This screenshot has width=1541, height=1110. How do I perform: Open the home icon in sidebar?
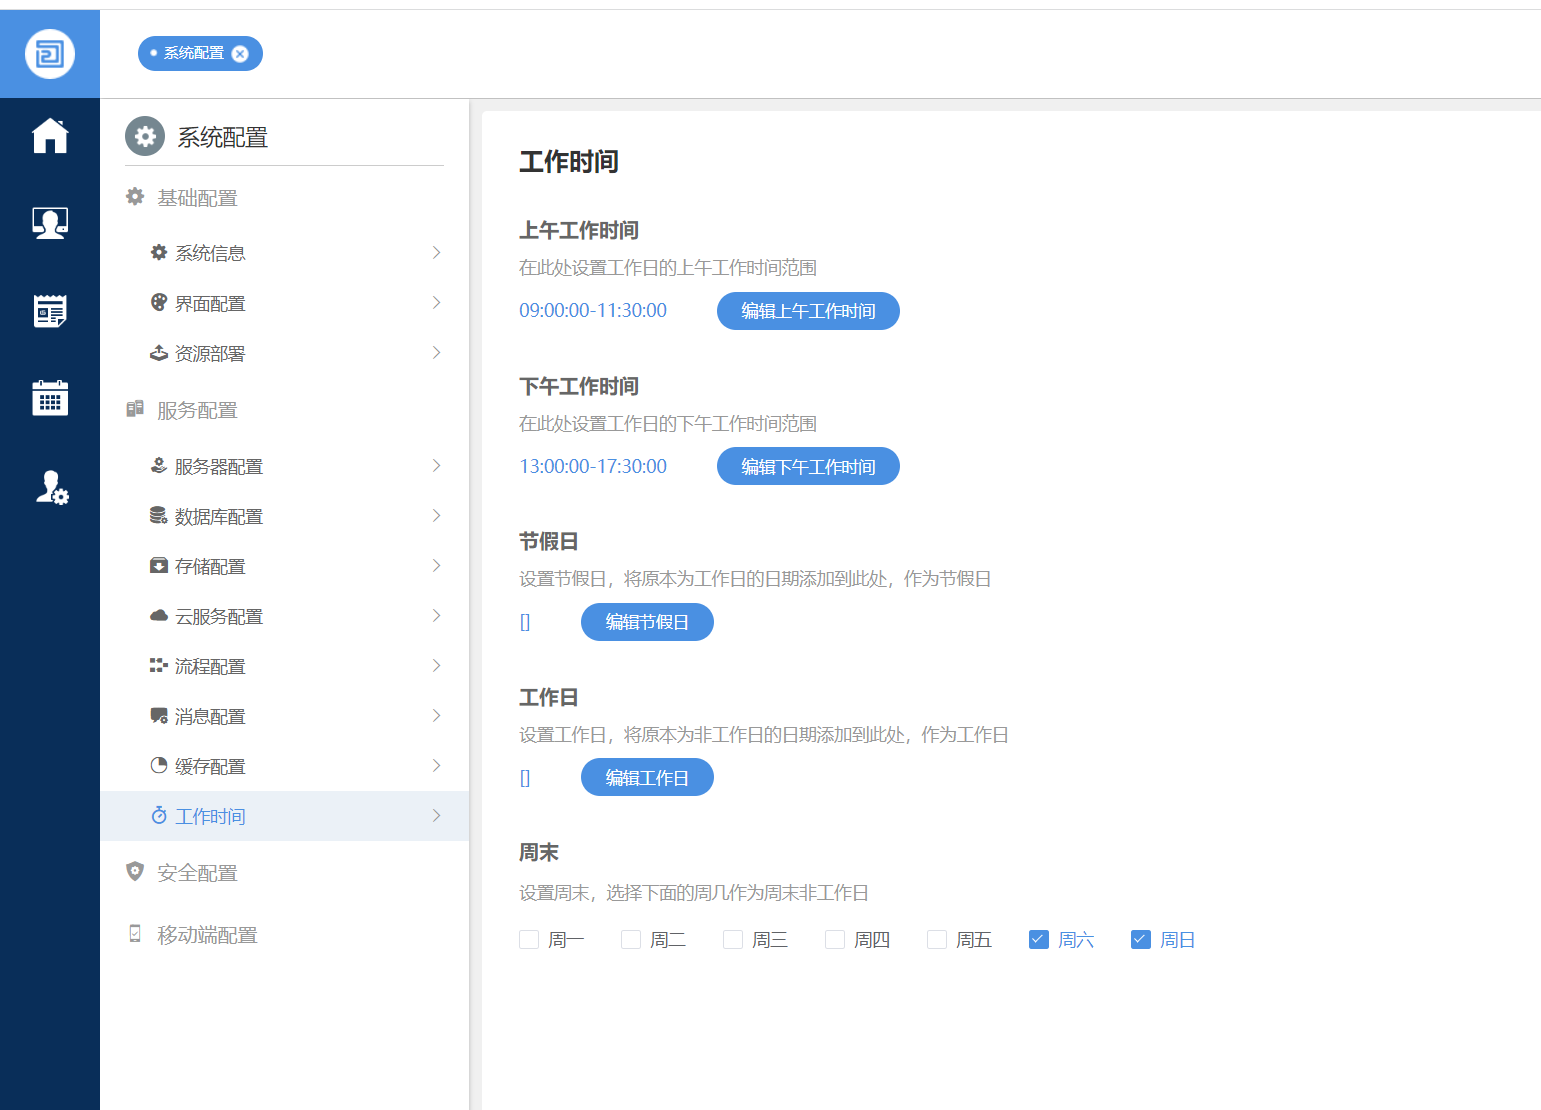[50, 136]
